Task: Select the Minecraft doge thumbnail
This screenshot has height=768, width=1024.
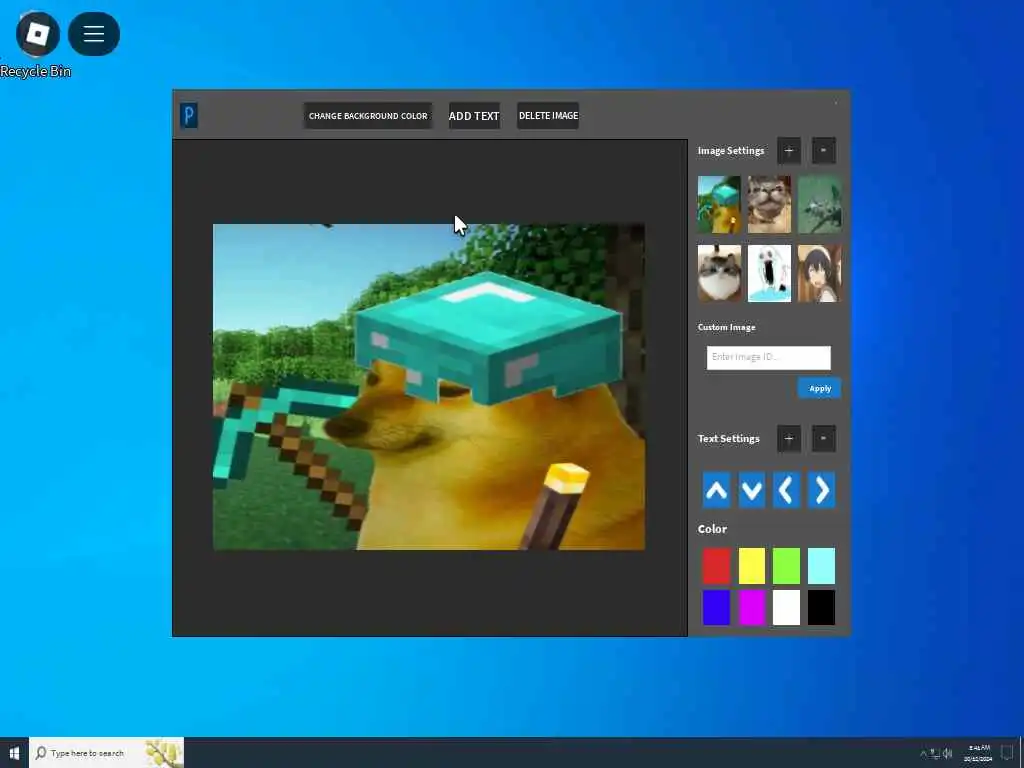Action: [719, 204]
